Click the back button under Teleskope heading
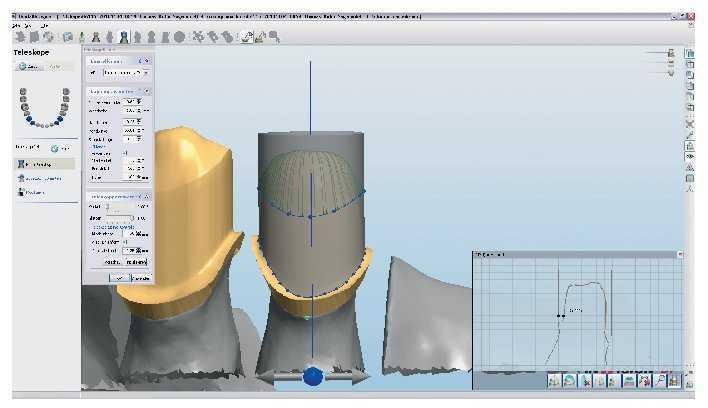This screenshot has width=708, height=408. pyautogui.click(x=26, y=66)
